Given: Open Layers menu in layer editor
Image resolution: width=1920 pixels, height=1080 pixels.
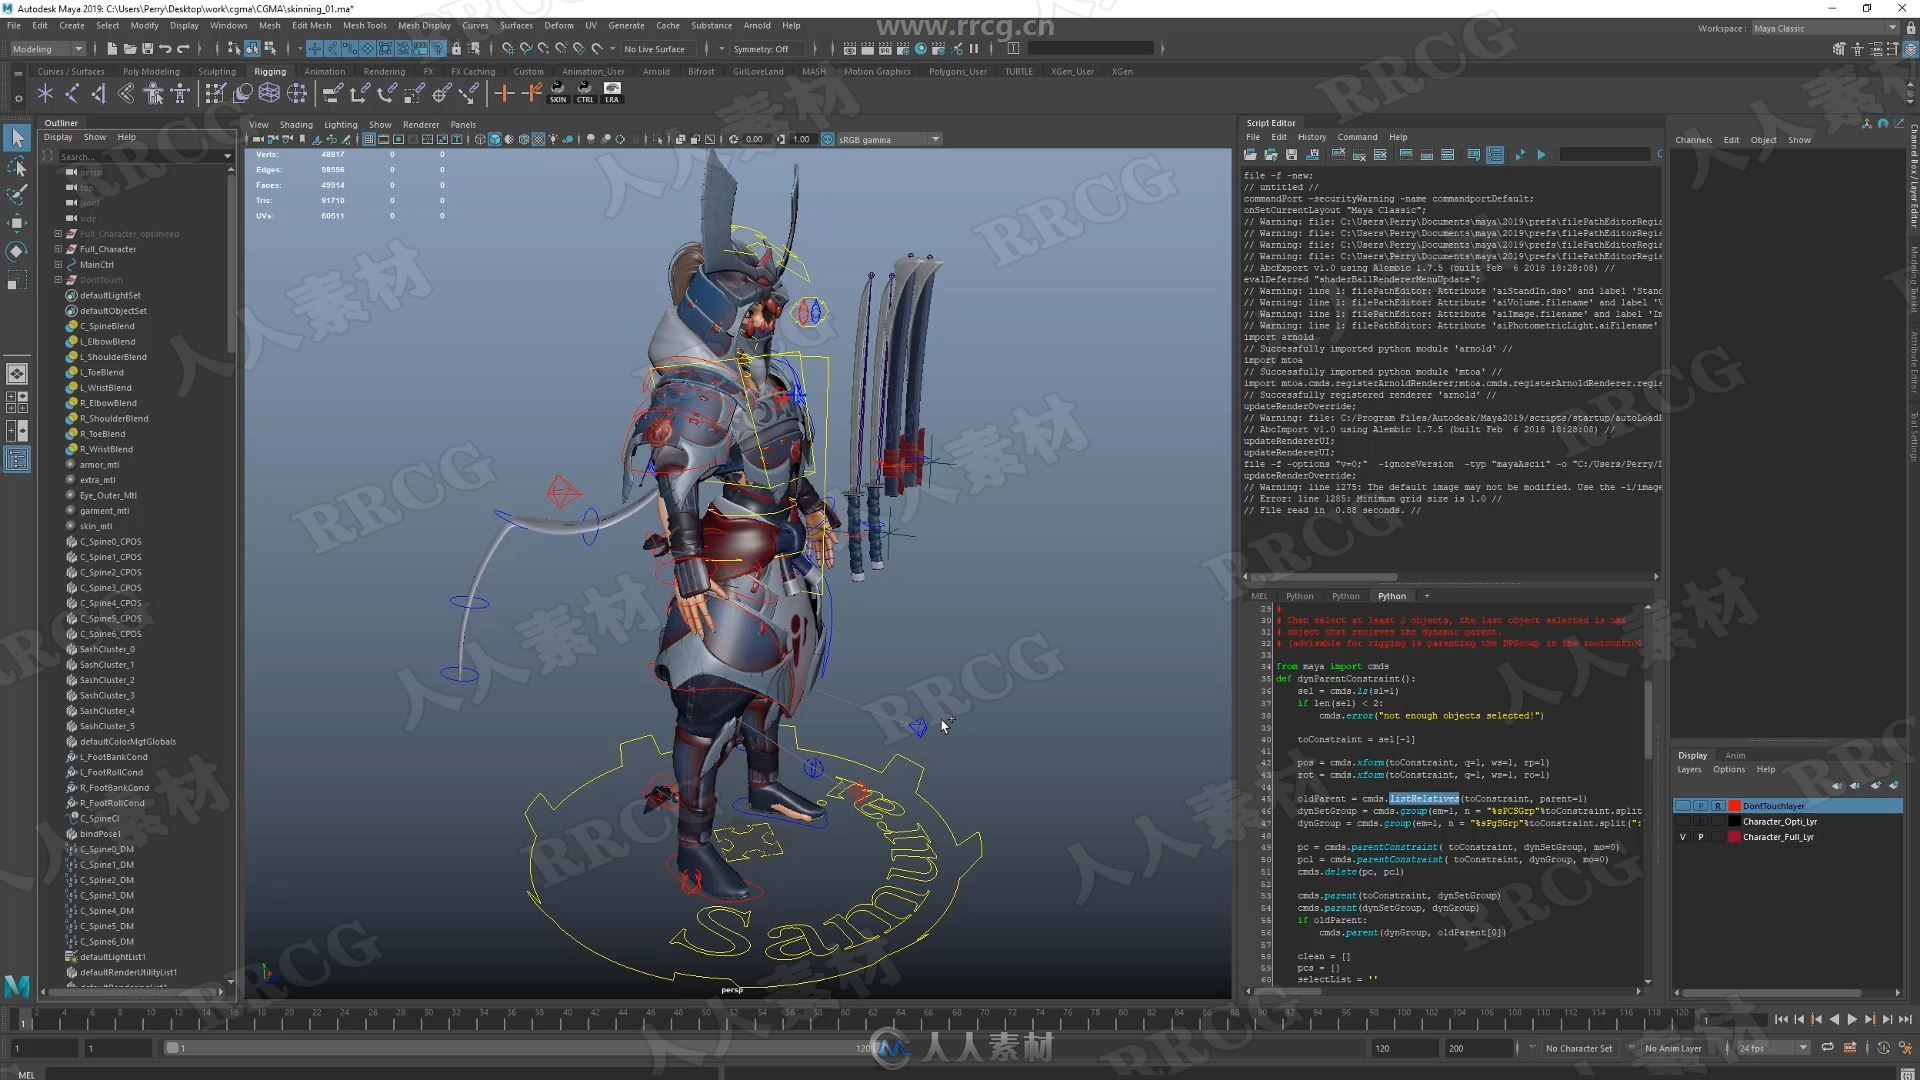Looking at the screenshot, I should [x=1689, y=769].
